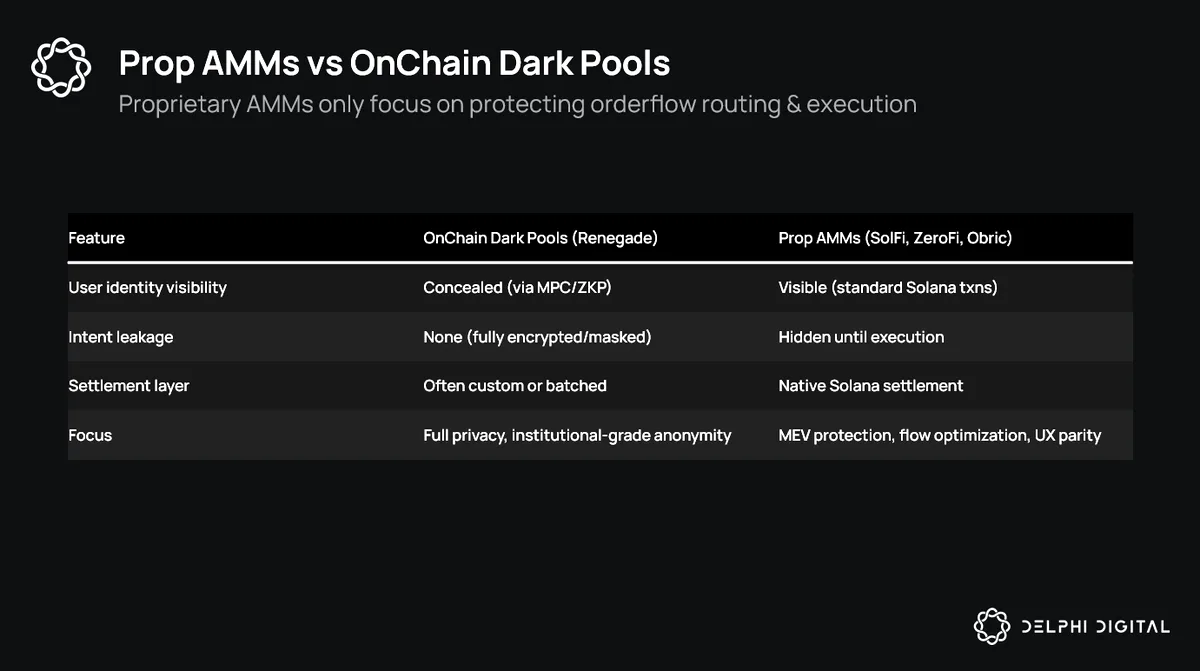Click the Feature column header
1200x671 pixels.
pyautogui.click(x=96, y=238)
